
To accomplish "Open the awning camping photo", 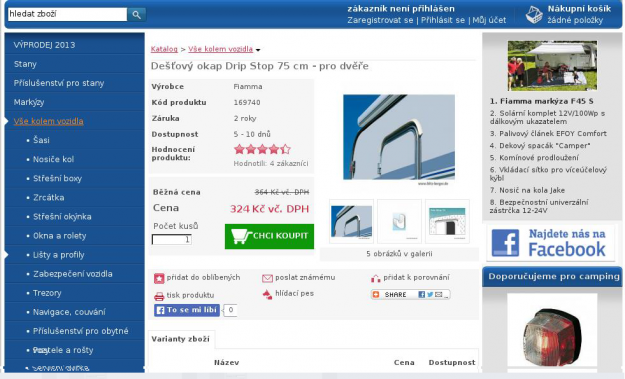I will click(x=552, y=65).
